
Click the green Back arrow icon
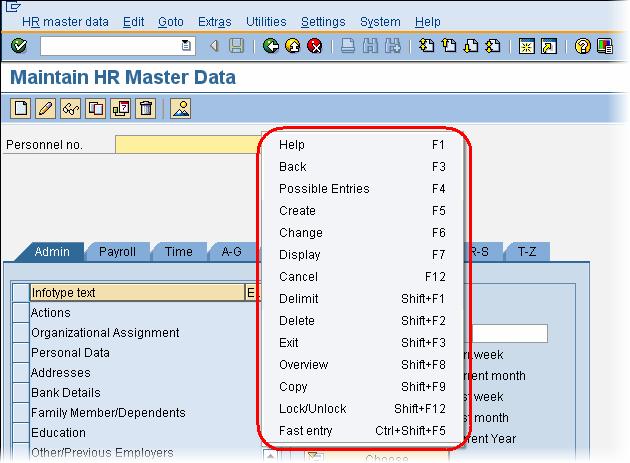point(271,46)
